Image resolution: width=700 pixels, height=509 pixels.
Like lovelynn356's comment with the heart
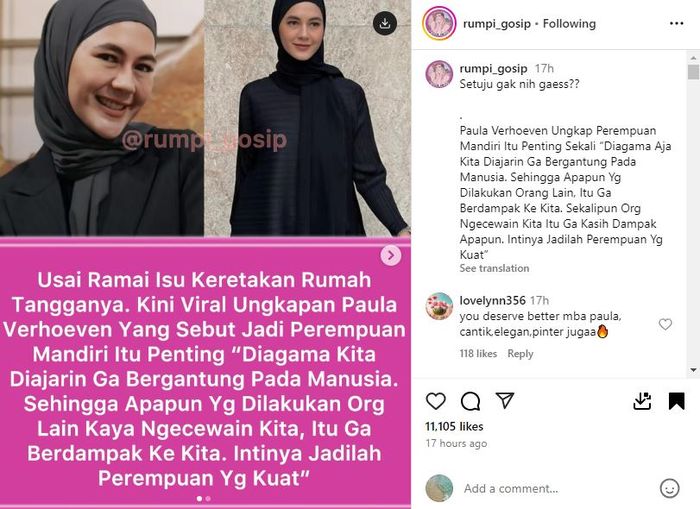[665, 324]
